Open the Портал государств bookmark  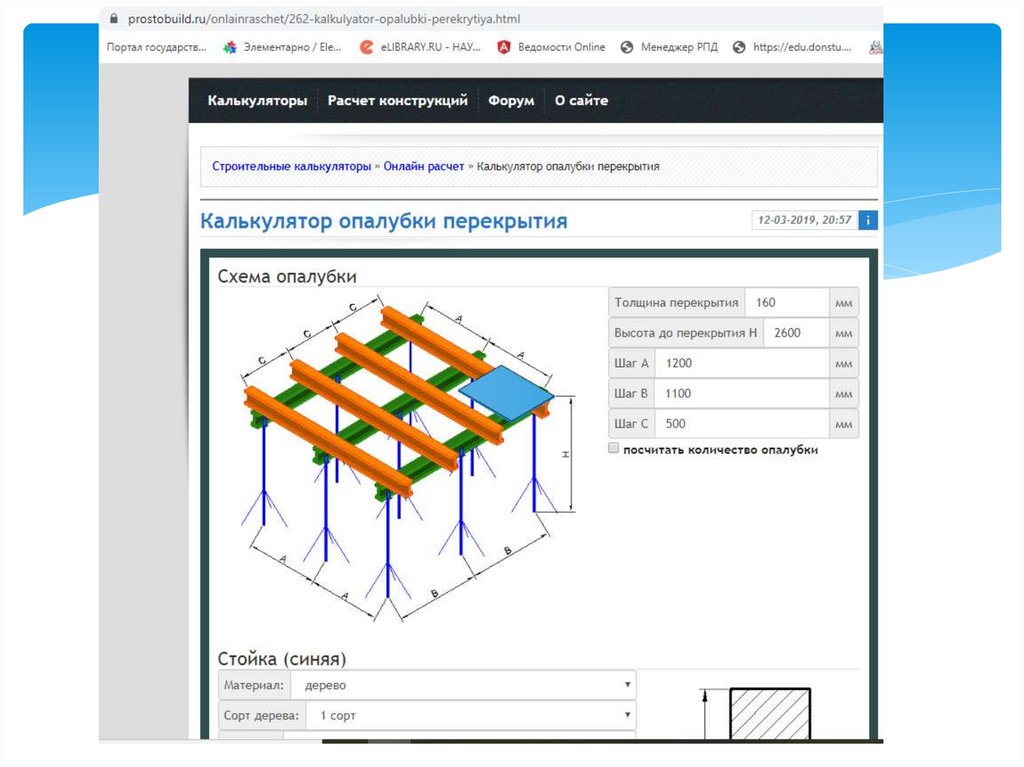click(x=157, y=47)
